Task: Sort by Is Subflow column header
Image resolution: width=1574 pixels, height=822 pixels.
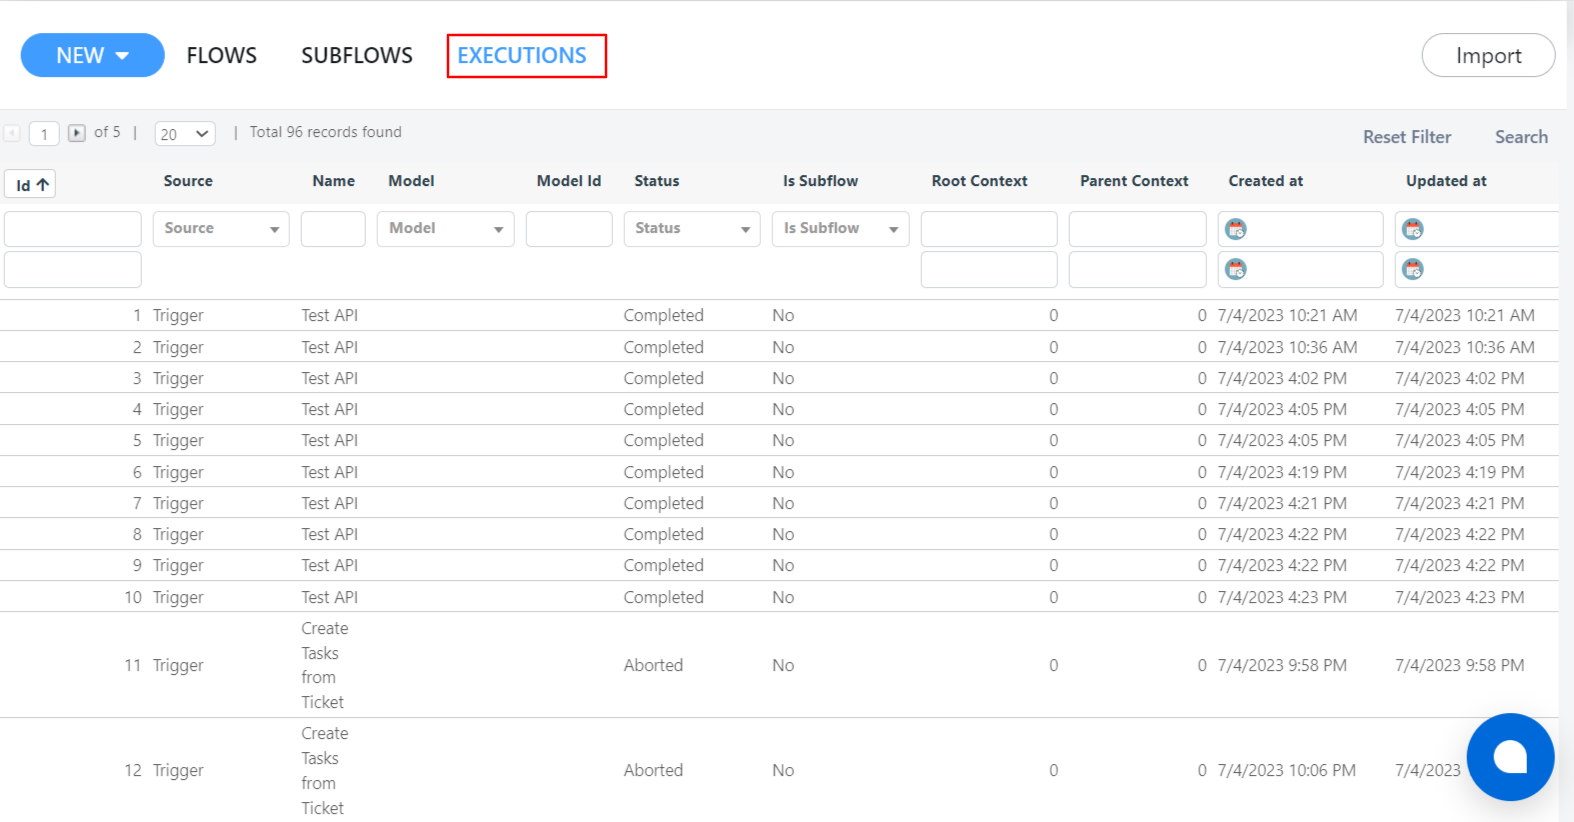Action: [820, 181]
